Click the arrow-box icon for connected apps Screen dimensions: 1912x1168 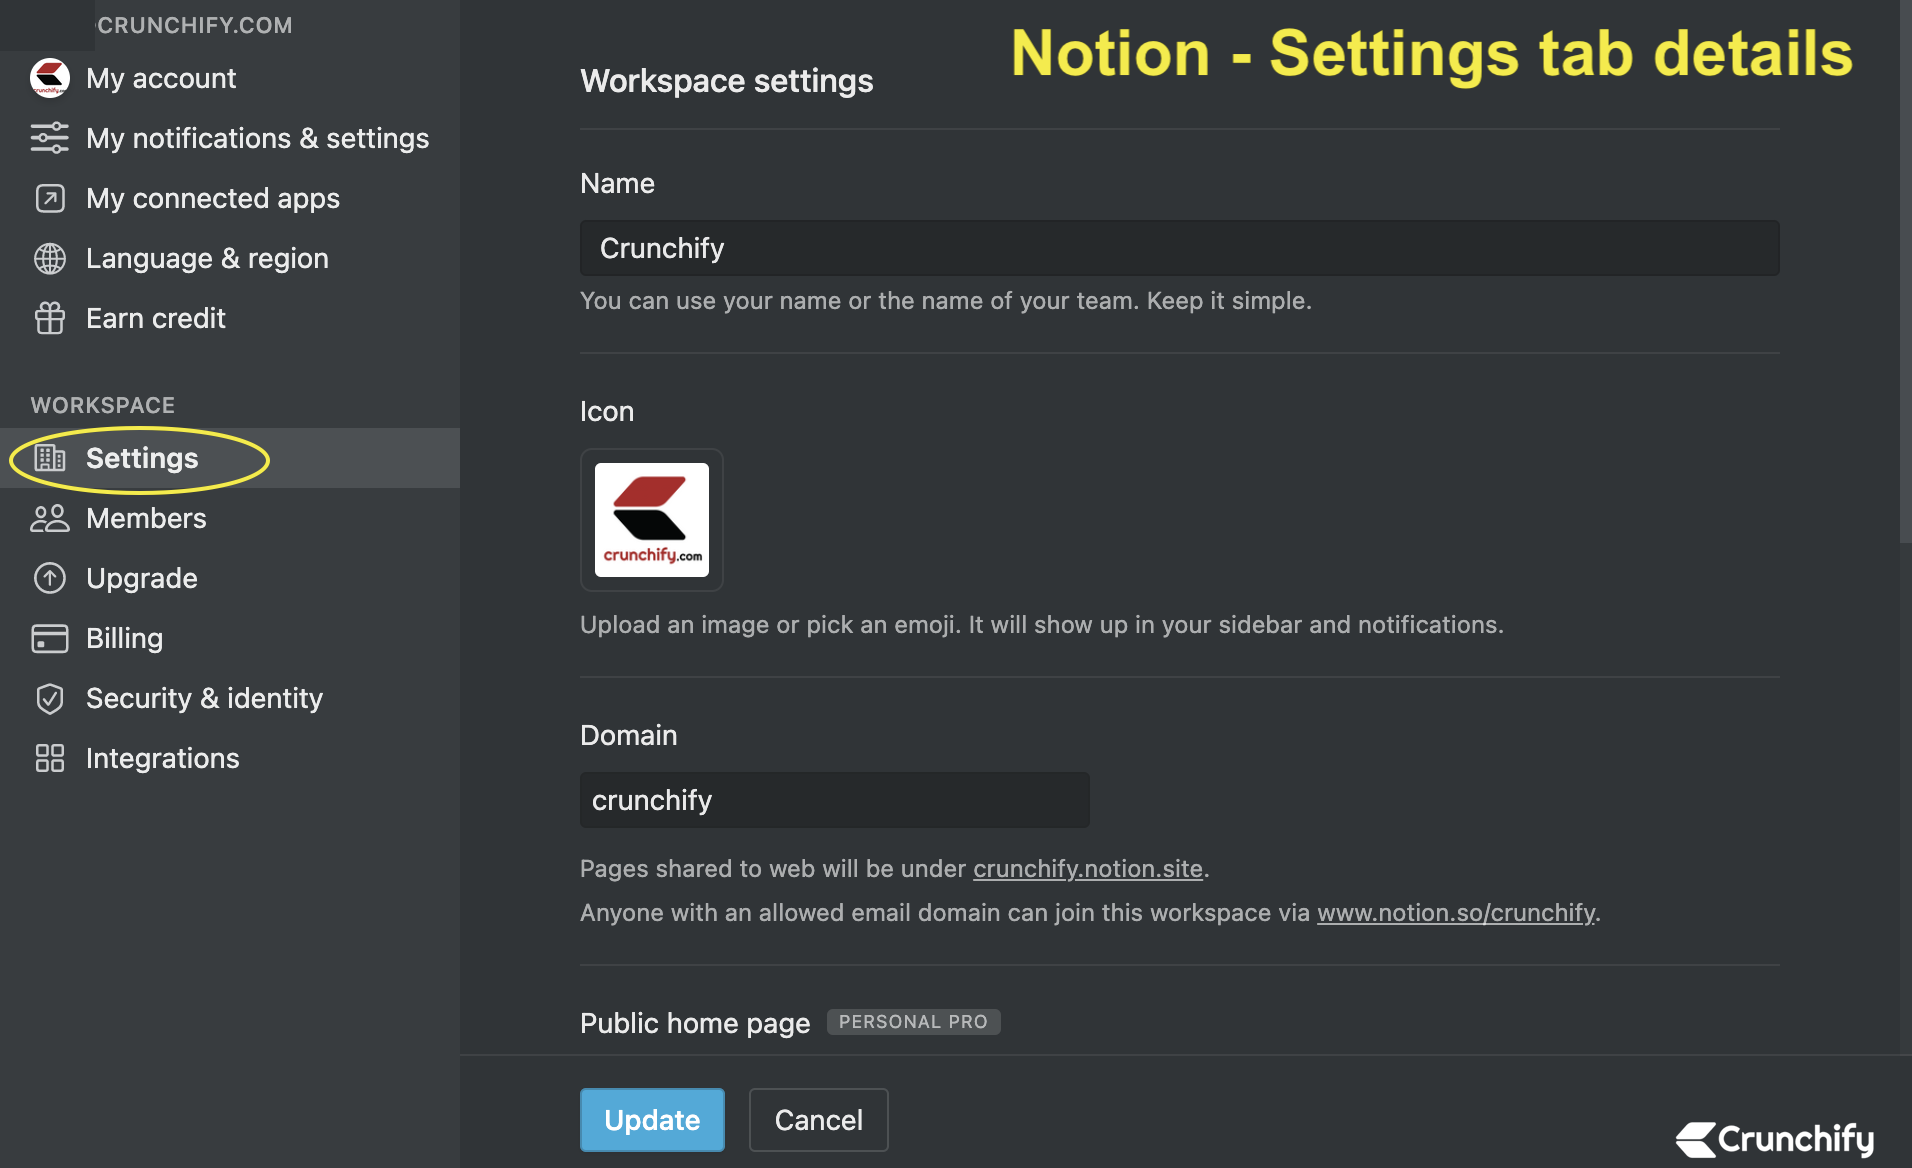point(50,198)
